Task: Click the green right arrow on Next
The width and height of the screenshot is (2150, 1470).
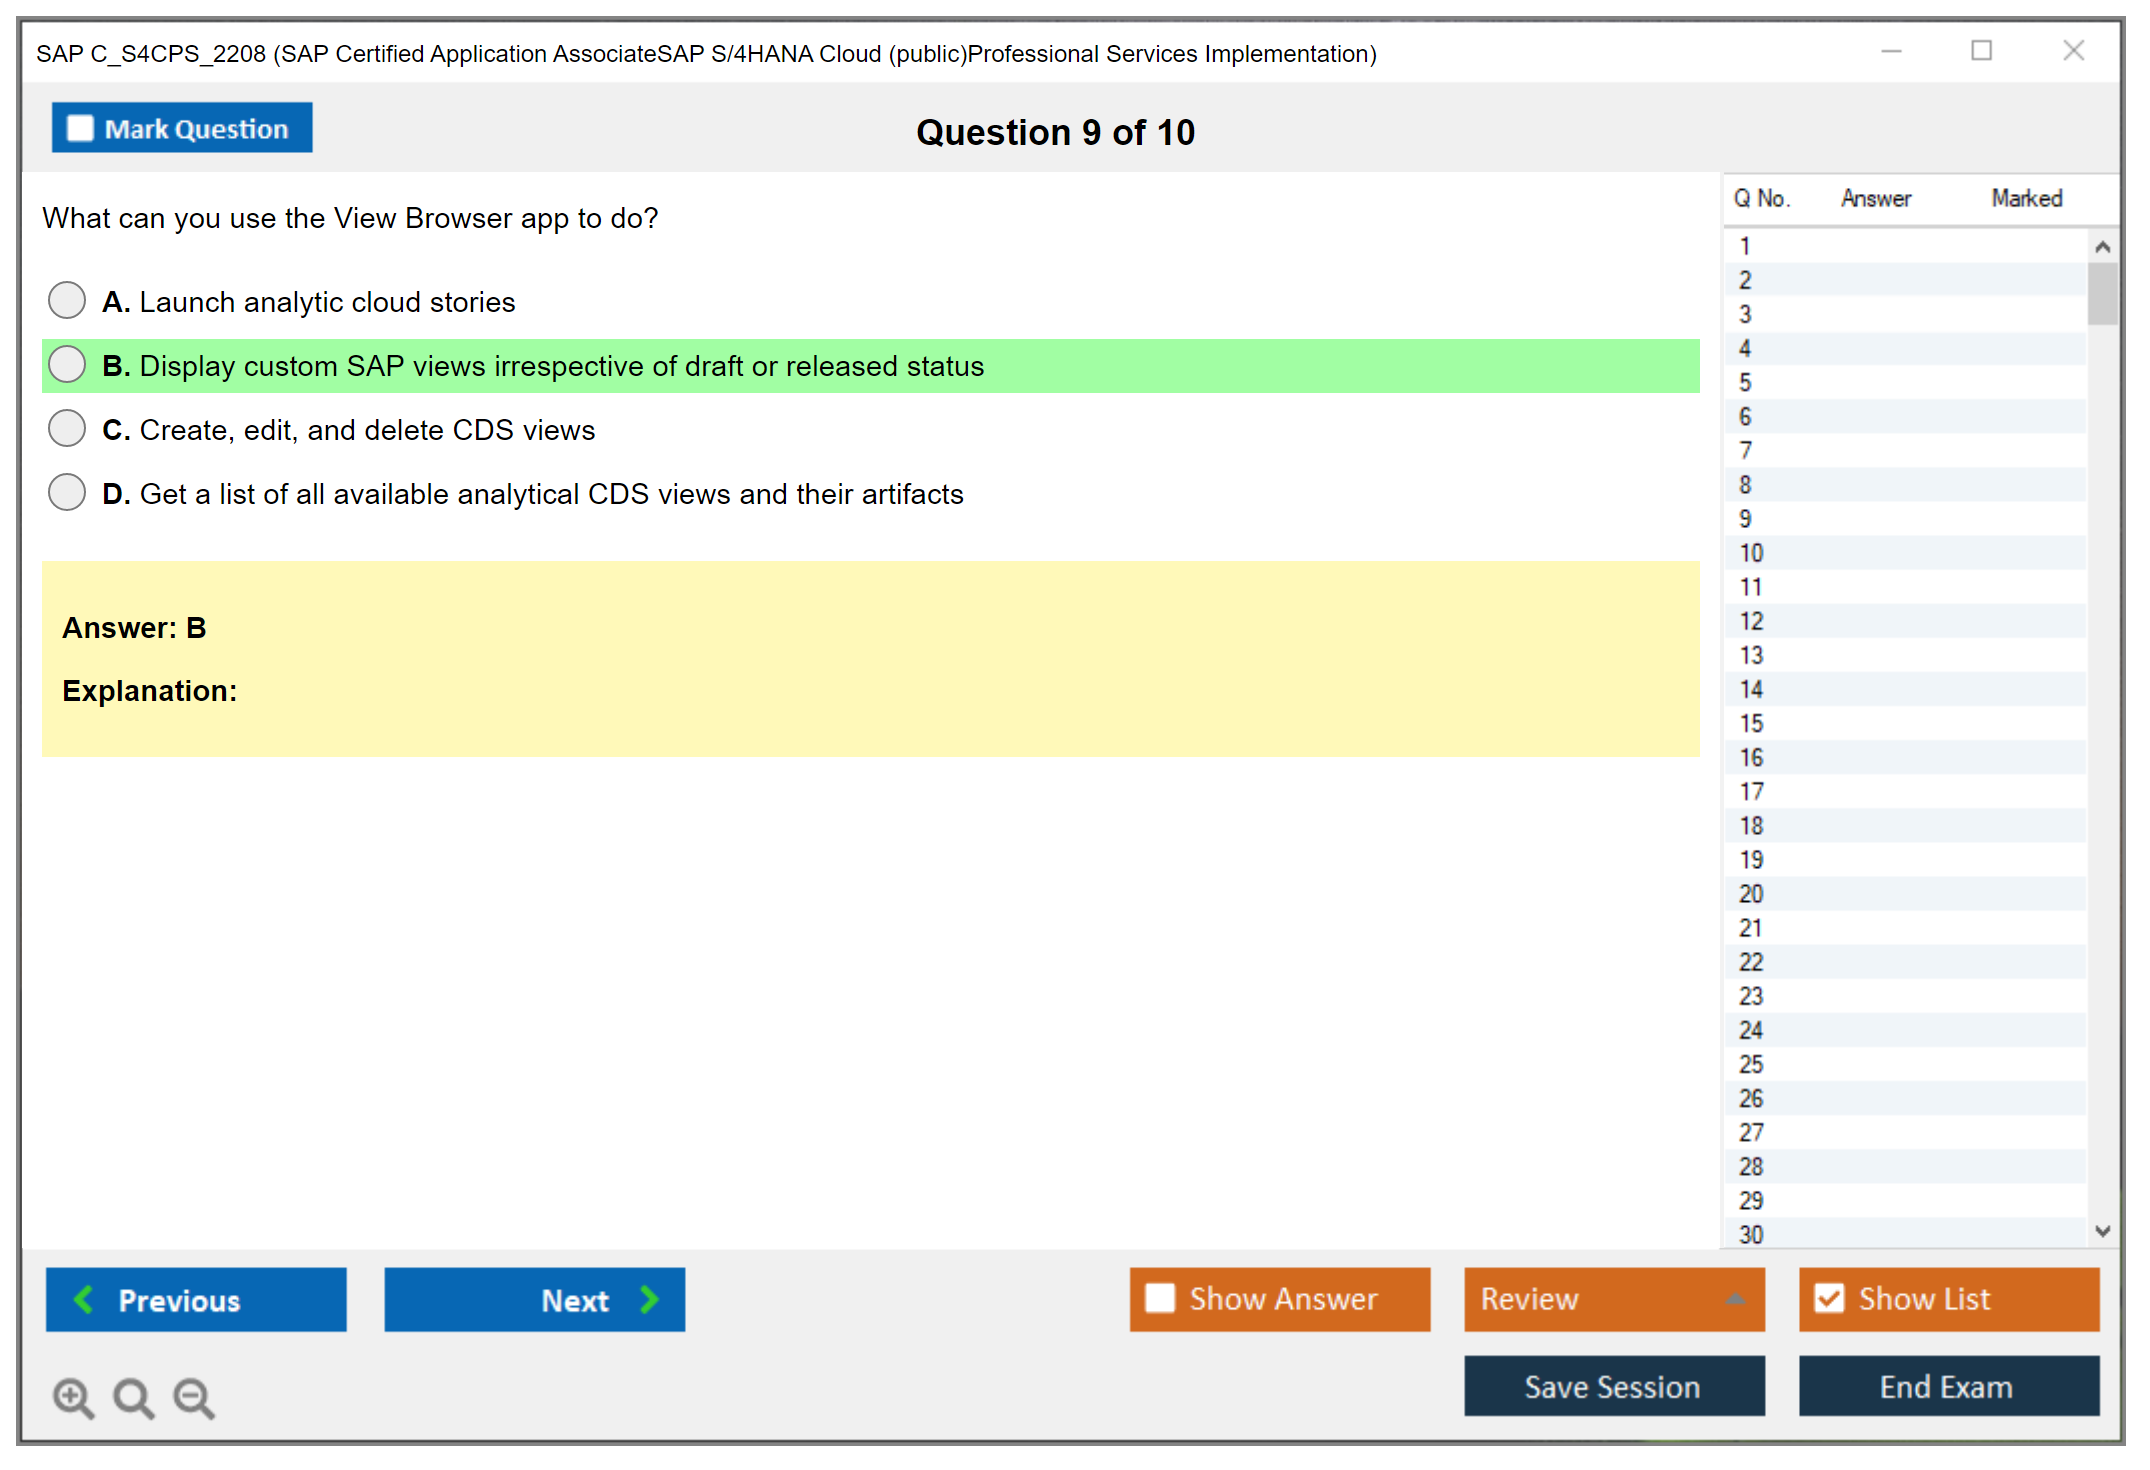Action: tap(650, 1299)
